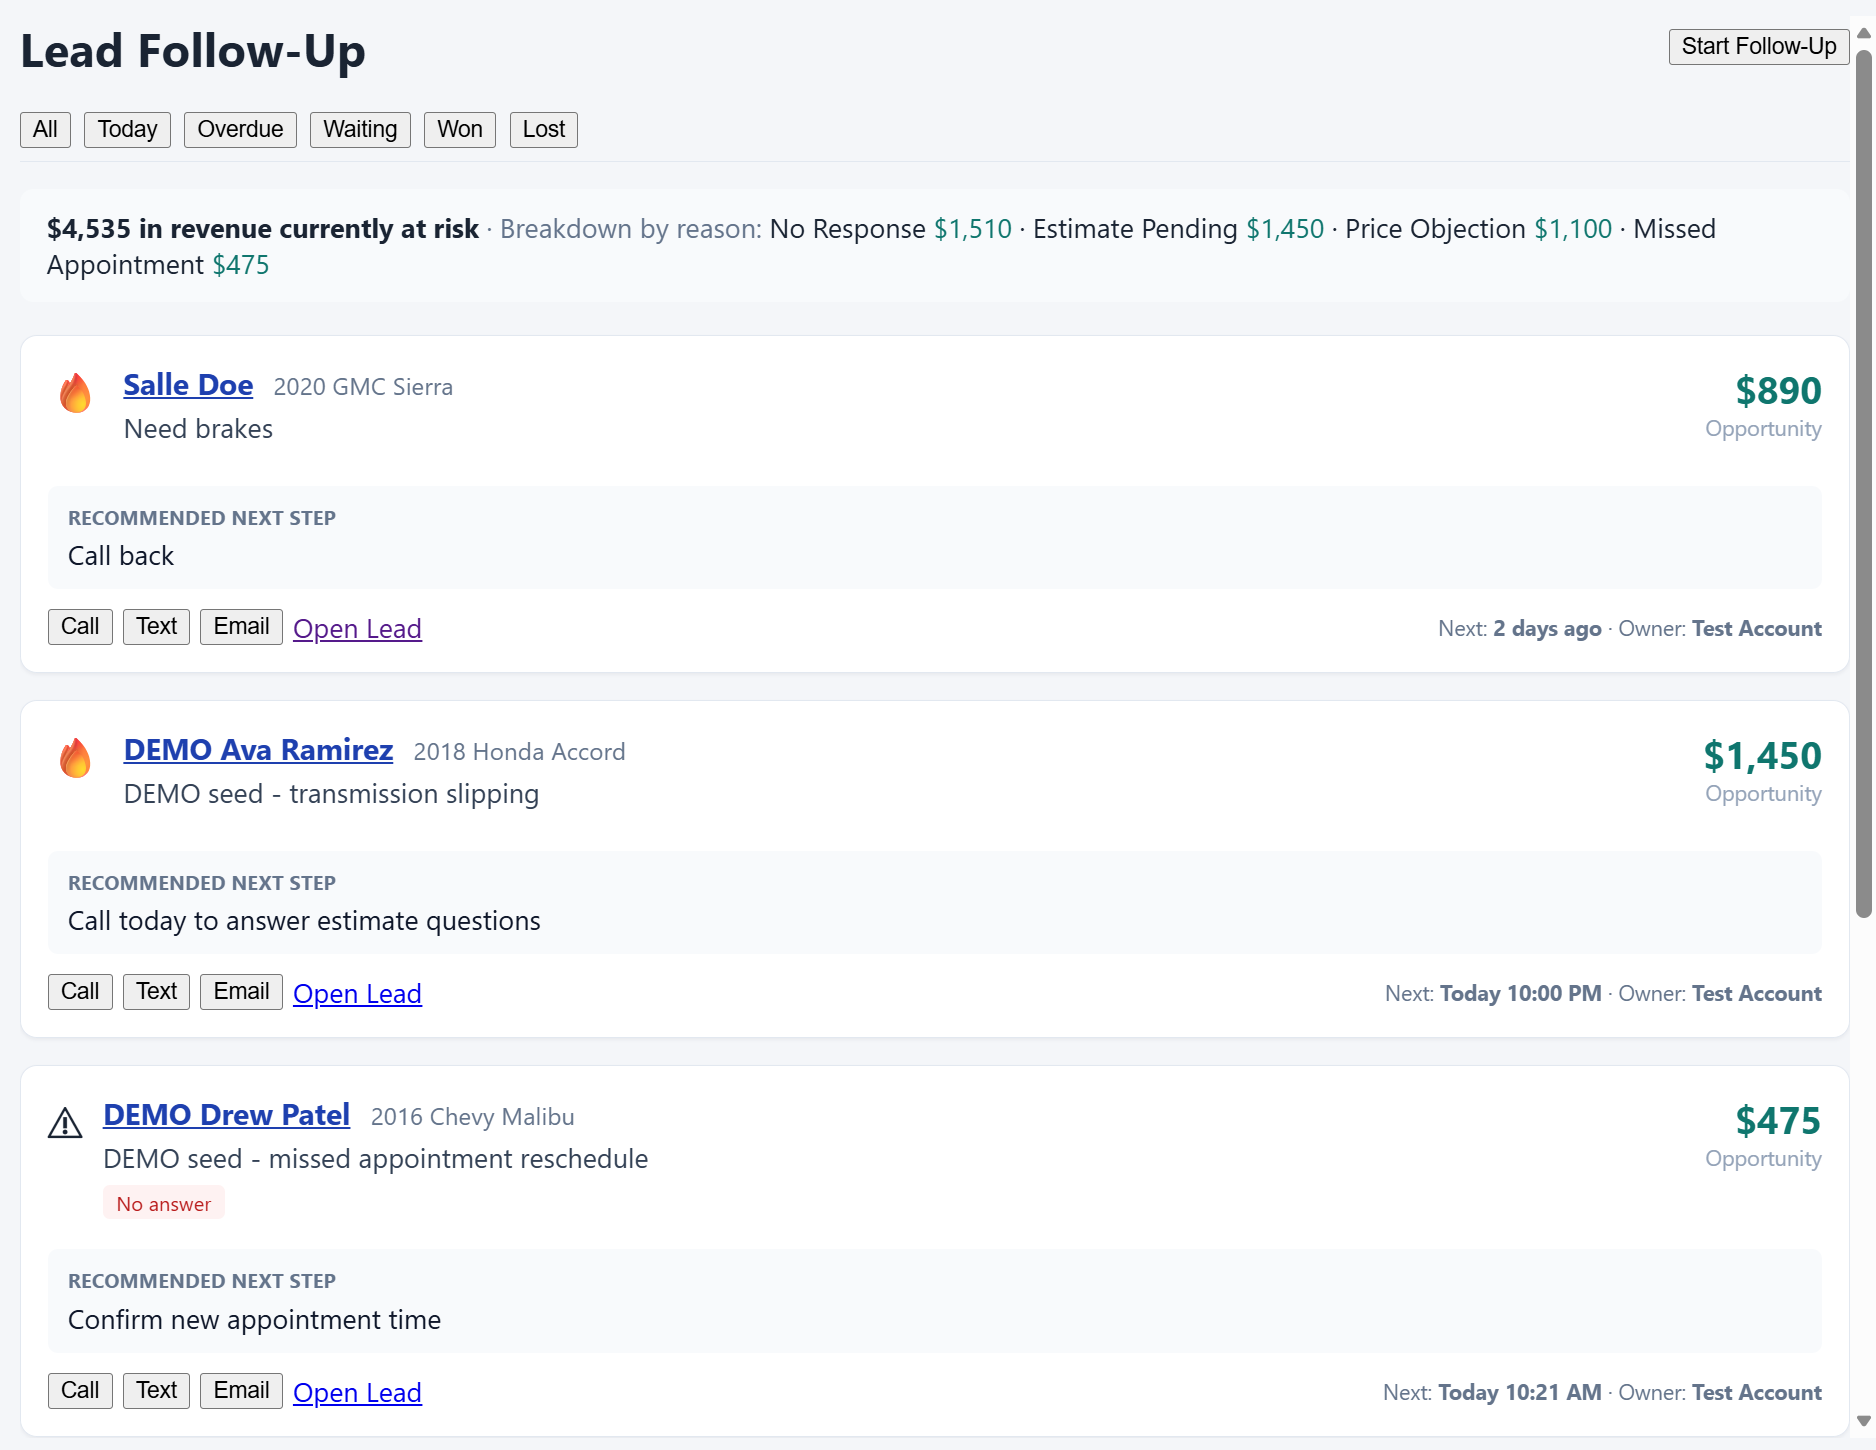
Task: Show Overdue leads
Action: point(240,130)
